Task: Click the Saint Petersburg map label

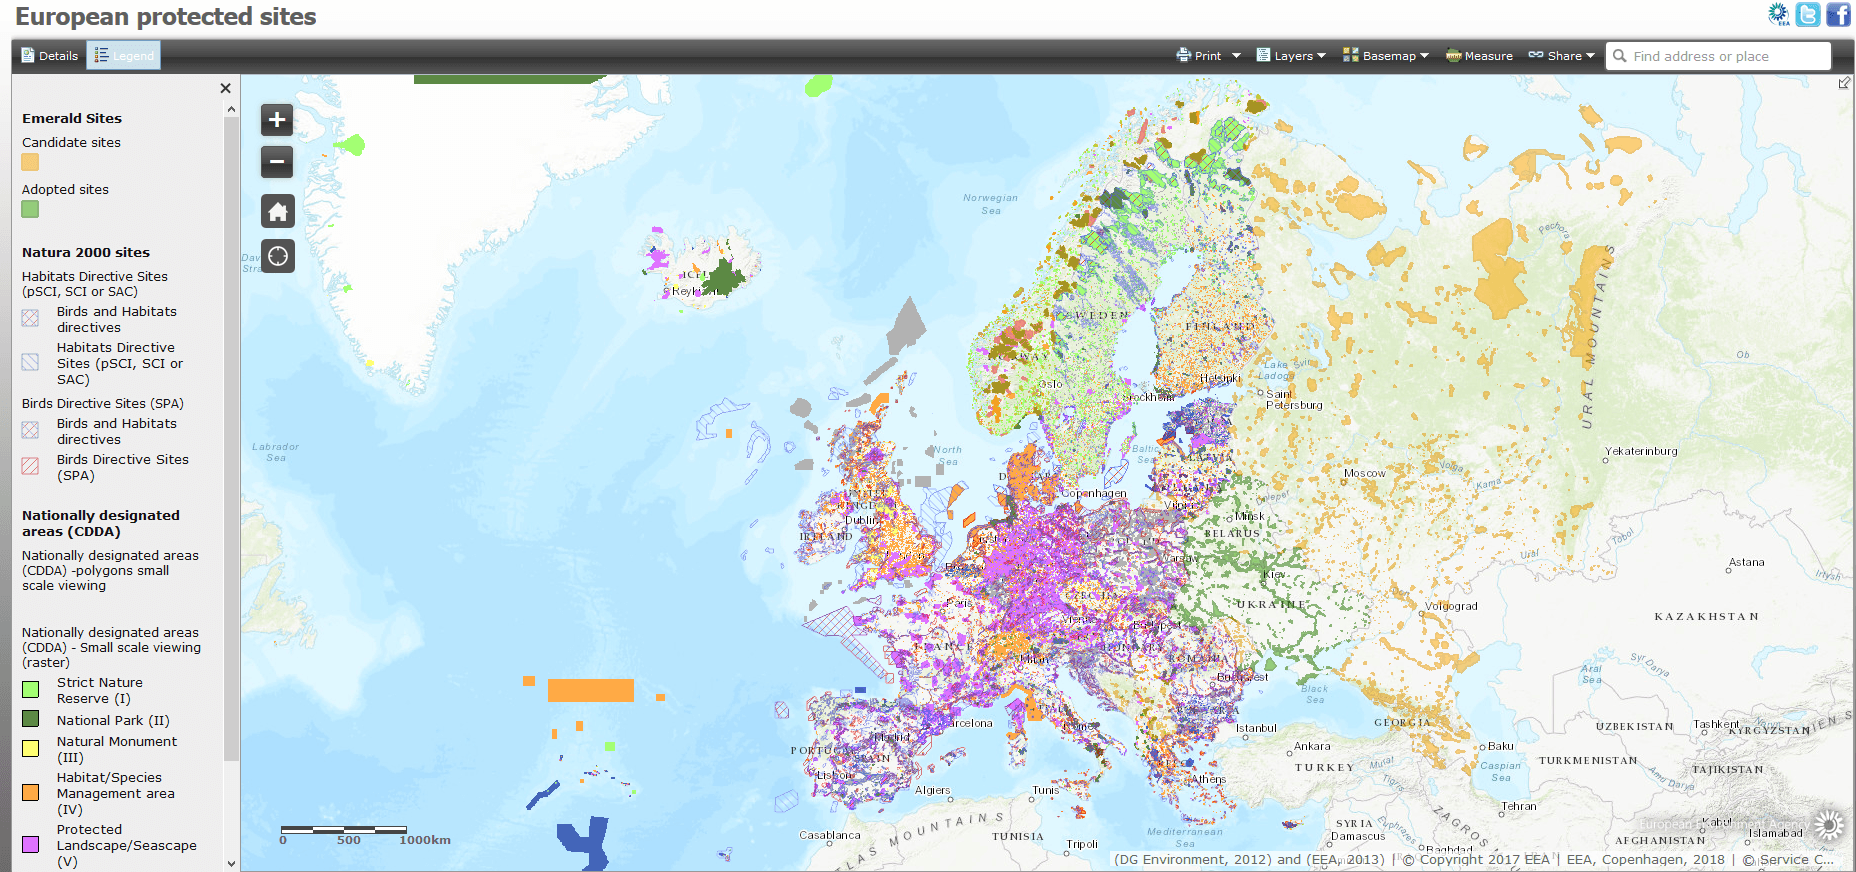Action: [x=1294, y=399]
